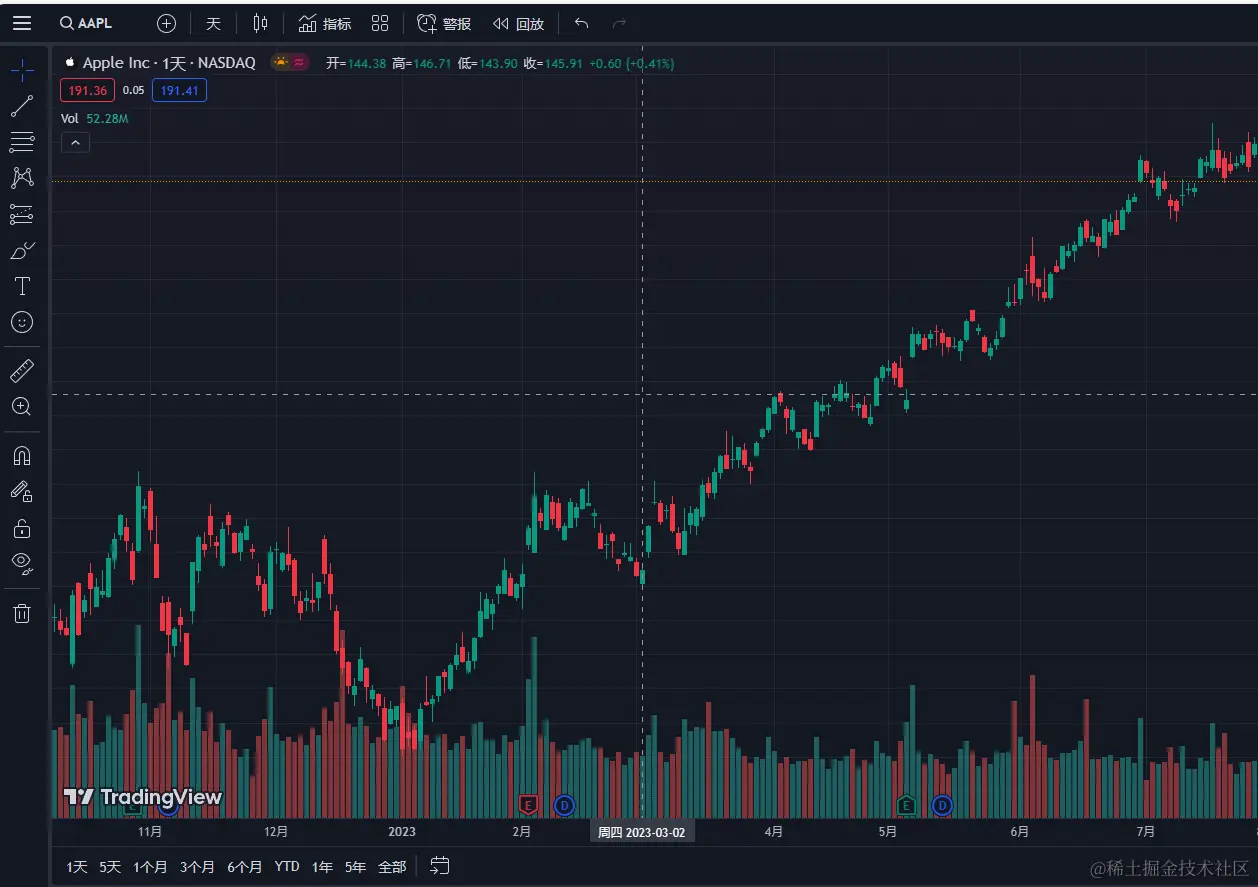Open the emoji icons tool
The width and height of the screenshot is (1258, 887).
(22, 322)
